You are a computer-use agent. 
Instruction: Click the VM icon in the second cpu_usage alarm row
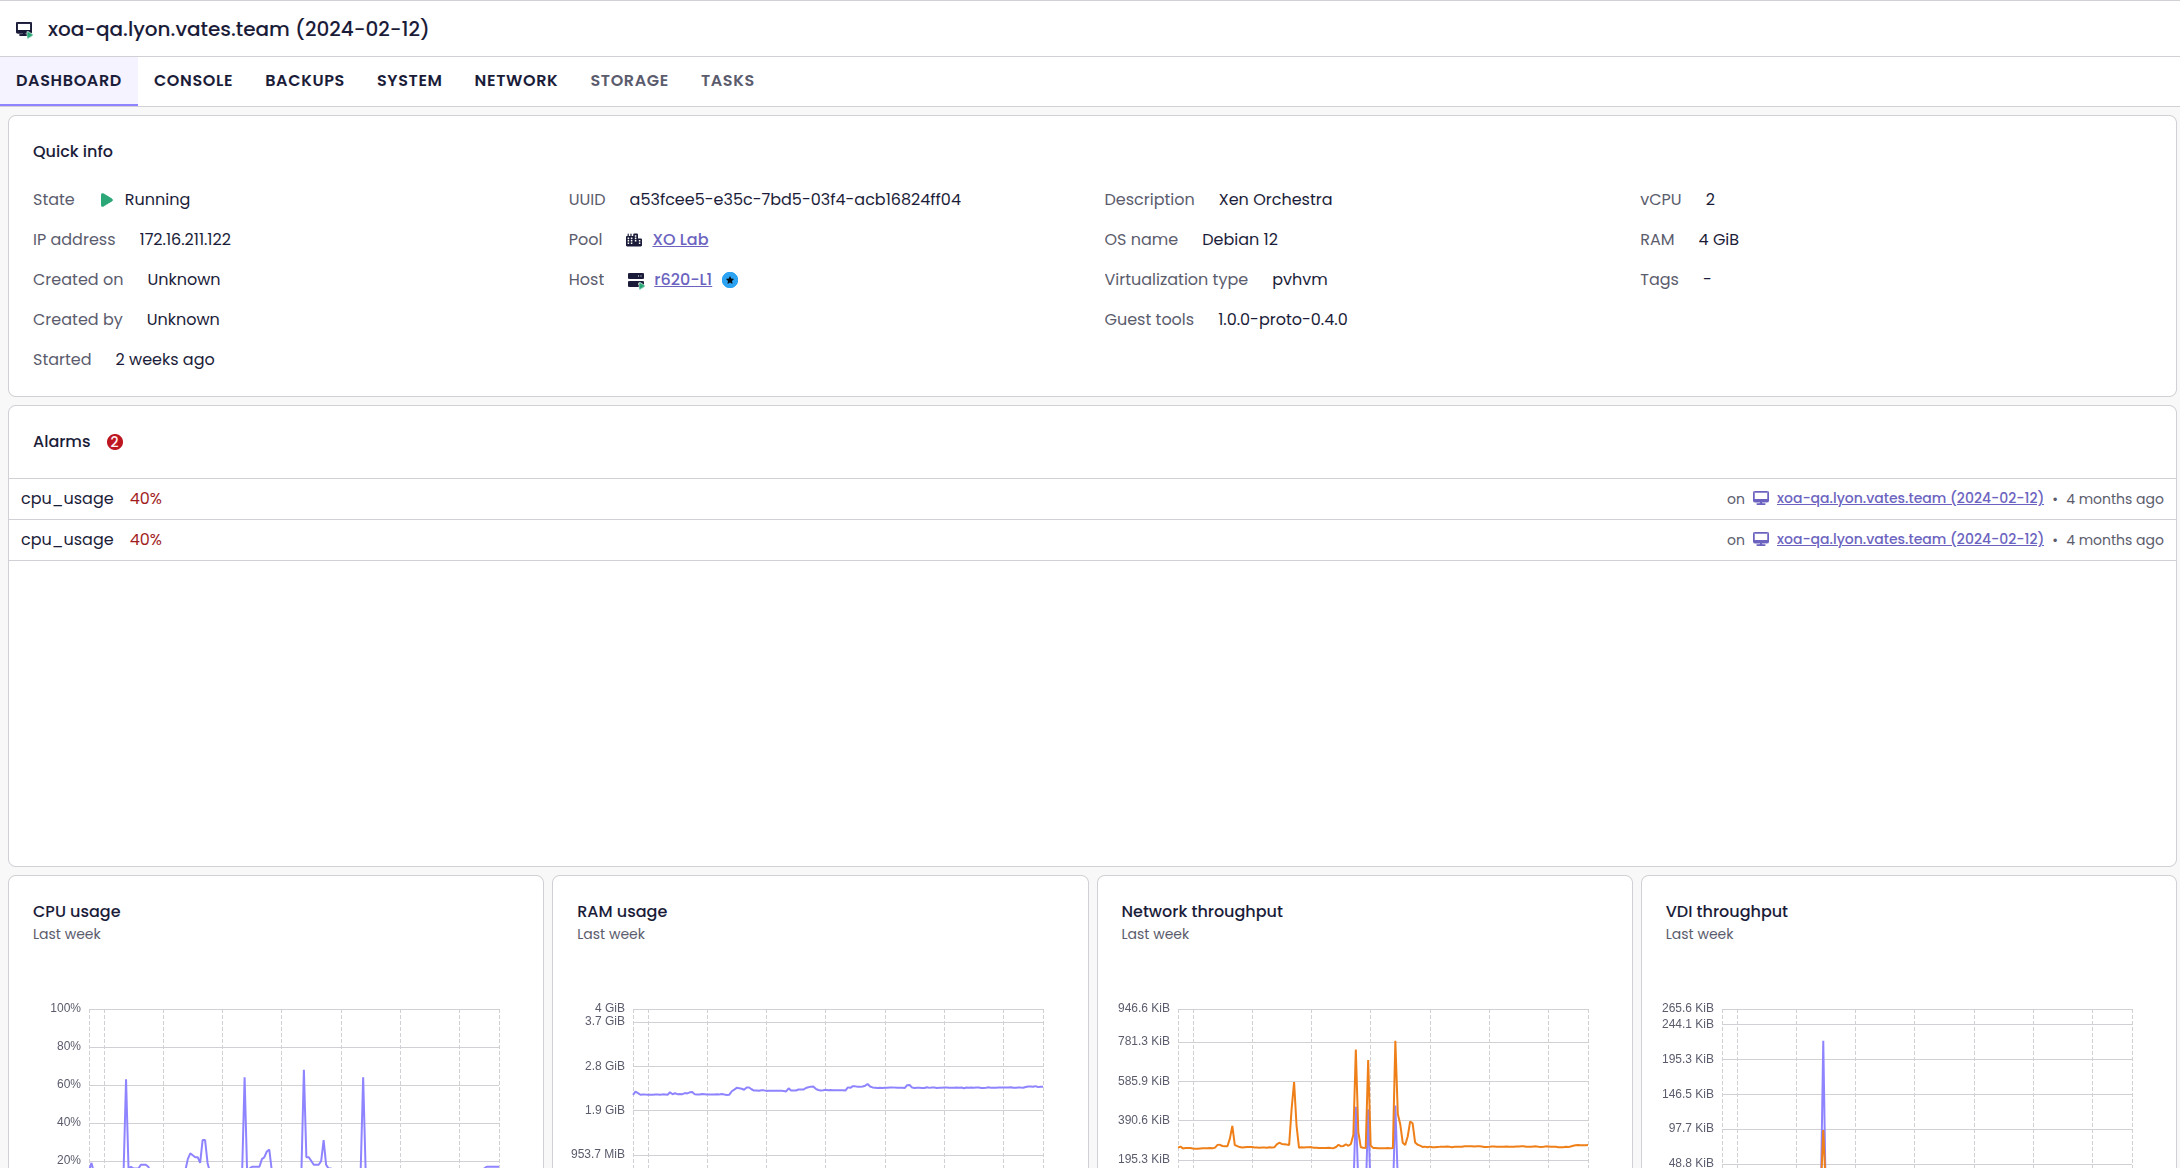pyautogui.click(x=1761, y=539)
